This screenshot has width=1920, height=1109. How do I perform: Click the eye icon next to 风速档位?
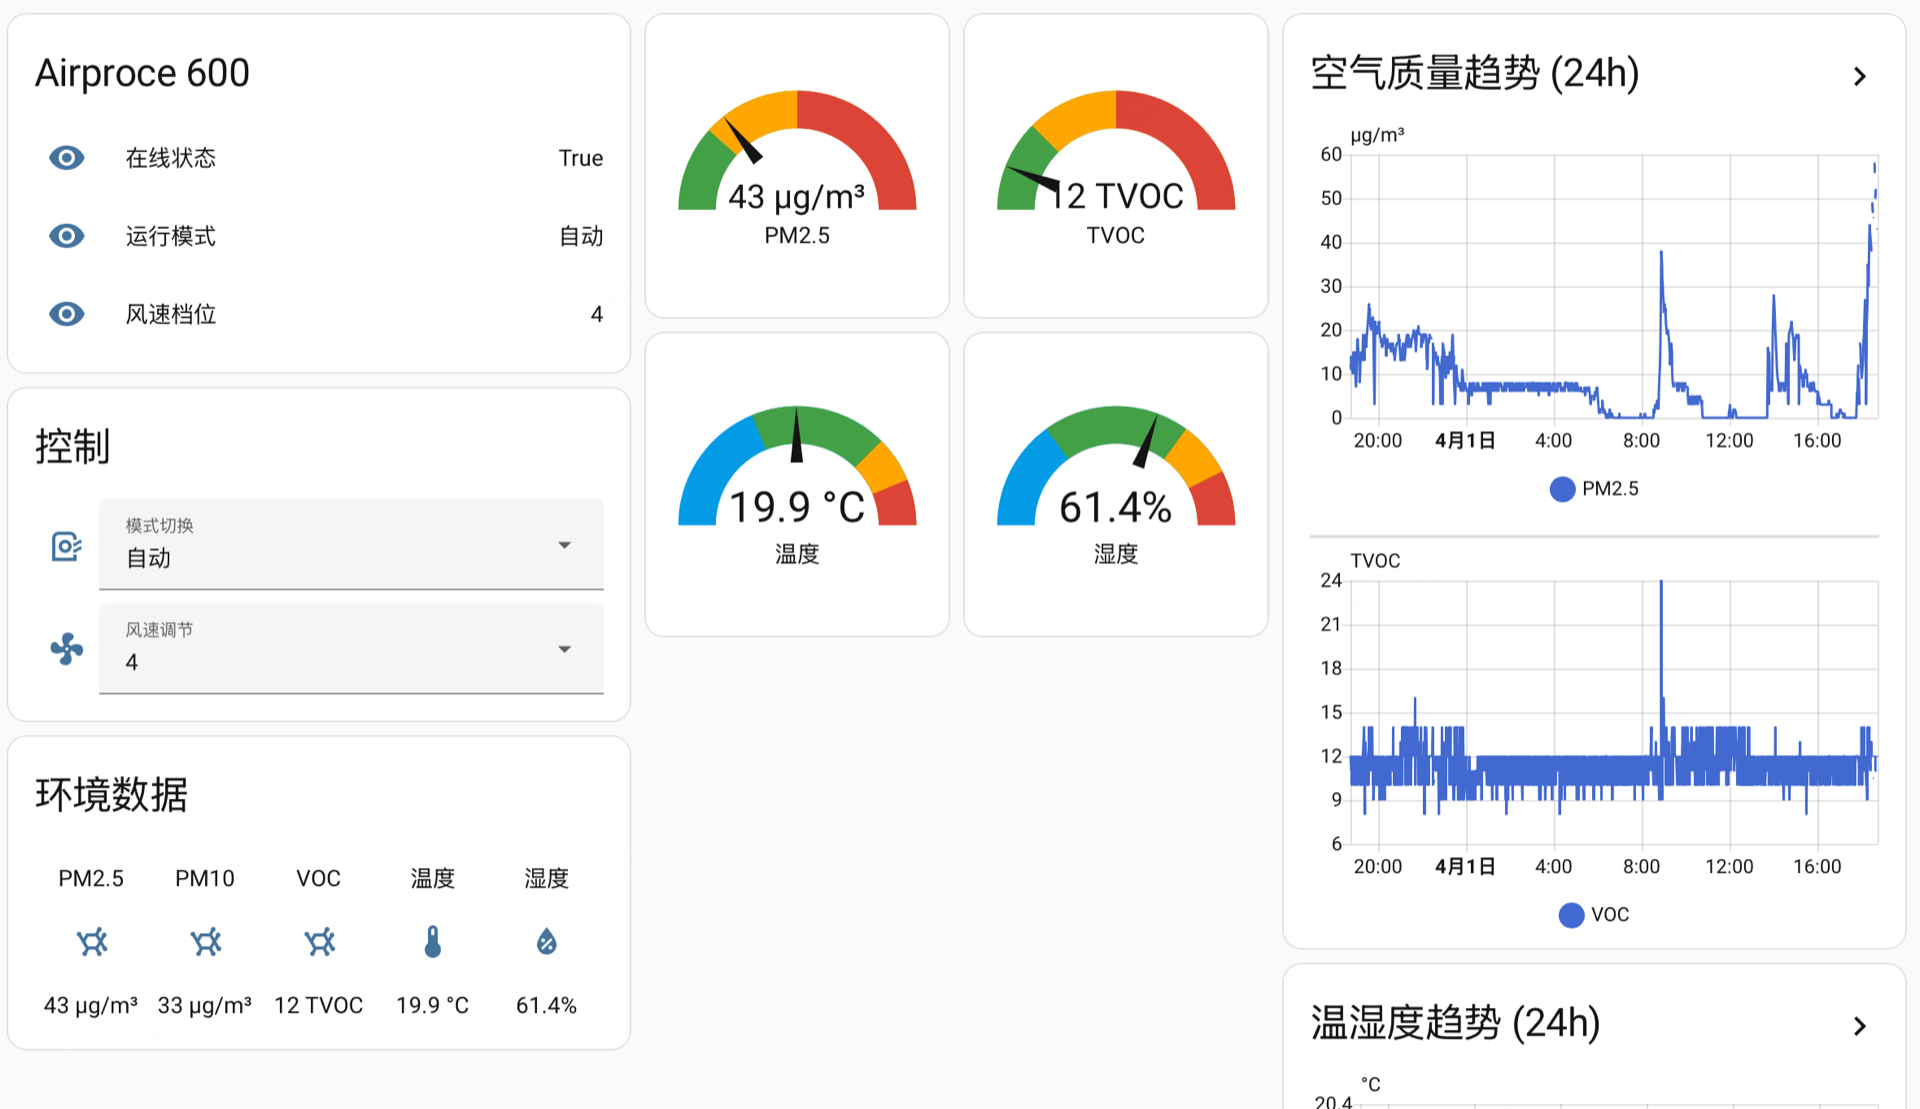66,314
